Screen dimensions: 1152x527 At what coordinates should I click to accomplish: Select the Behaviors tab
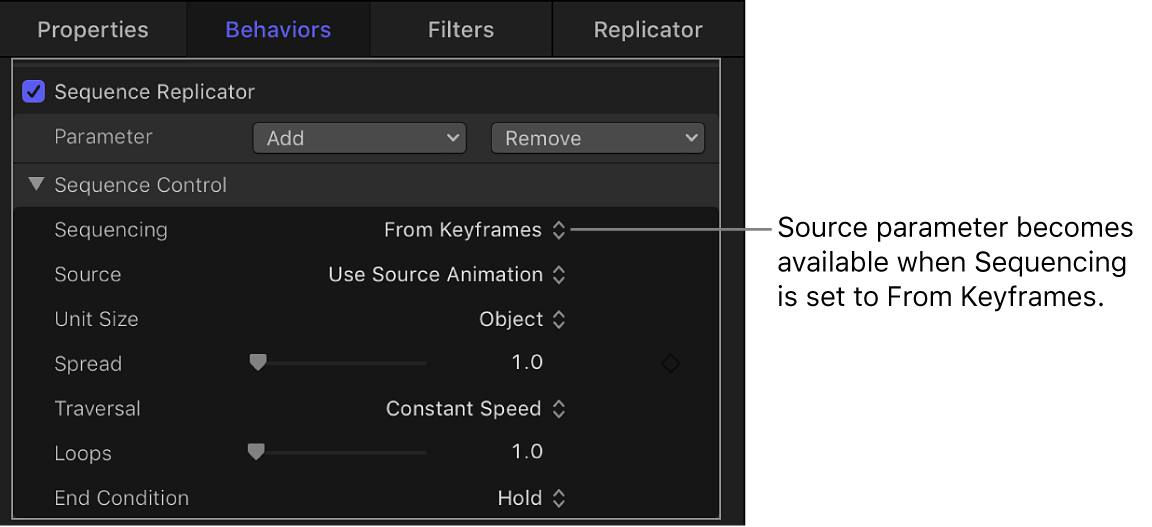click(x=278, y=30)
